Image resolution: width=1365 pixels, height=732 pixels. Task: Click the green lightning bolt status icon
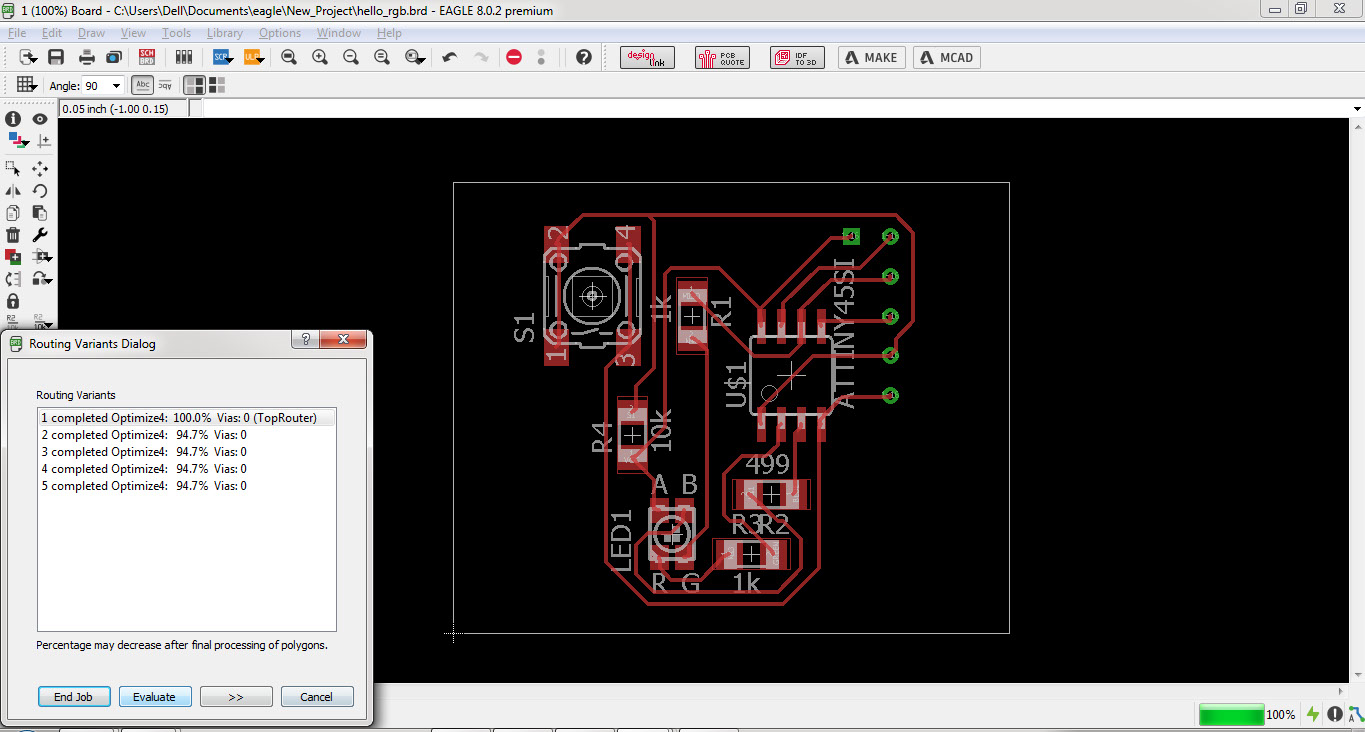point(1312,714)
